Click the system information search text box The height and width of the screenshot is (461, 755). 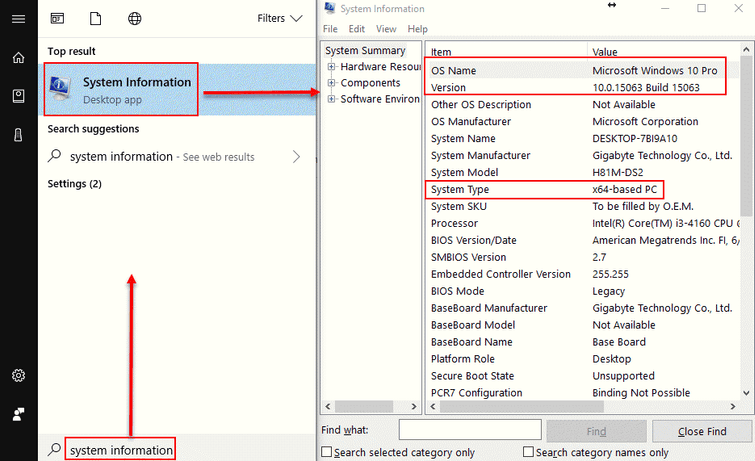pyautogui.click(x=121, y=450)
